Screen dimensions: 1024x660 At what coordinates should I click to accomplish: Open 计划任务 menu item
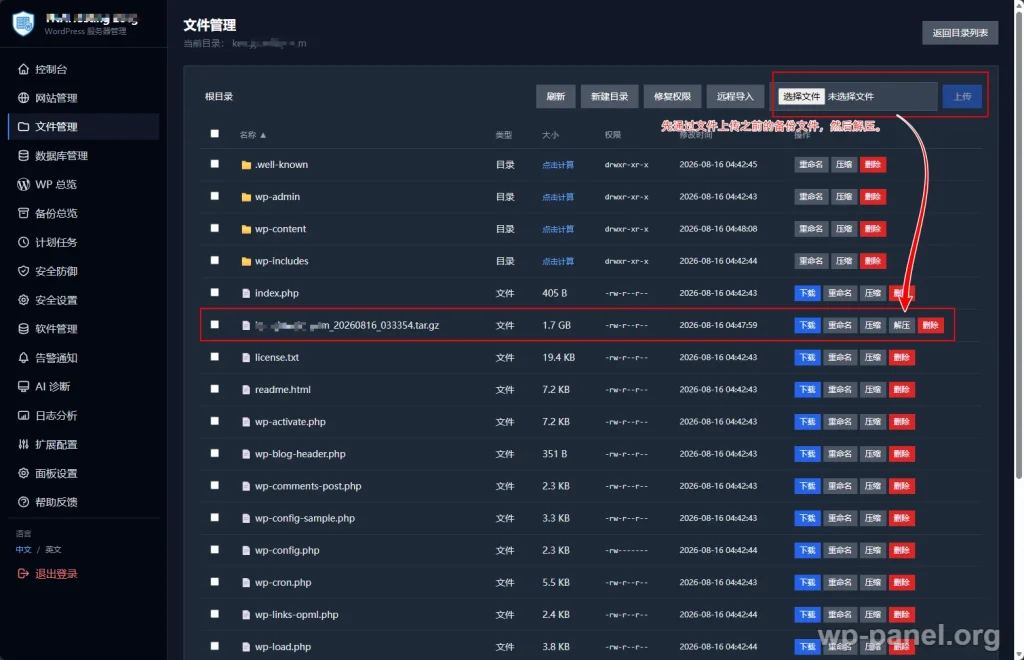(x=84, y=242)
